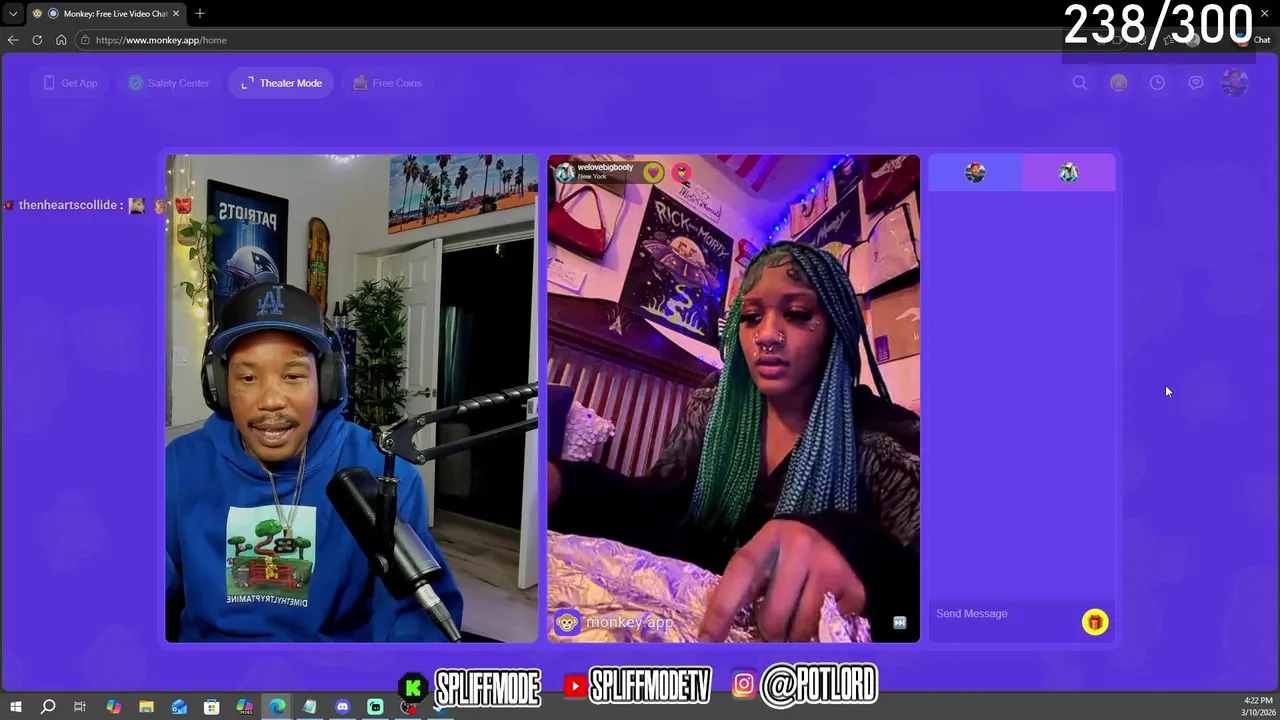Click the welovebigbooty username
1280x720 pixels.
tap(605, 167)
